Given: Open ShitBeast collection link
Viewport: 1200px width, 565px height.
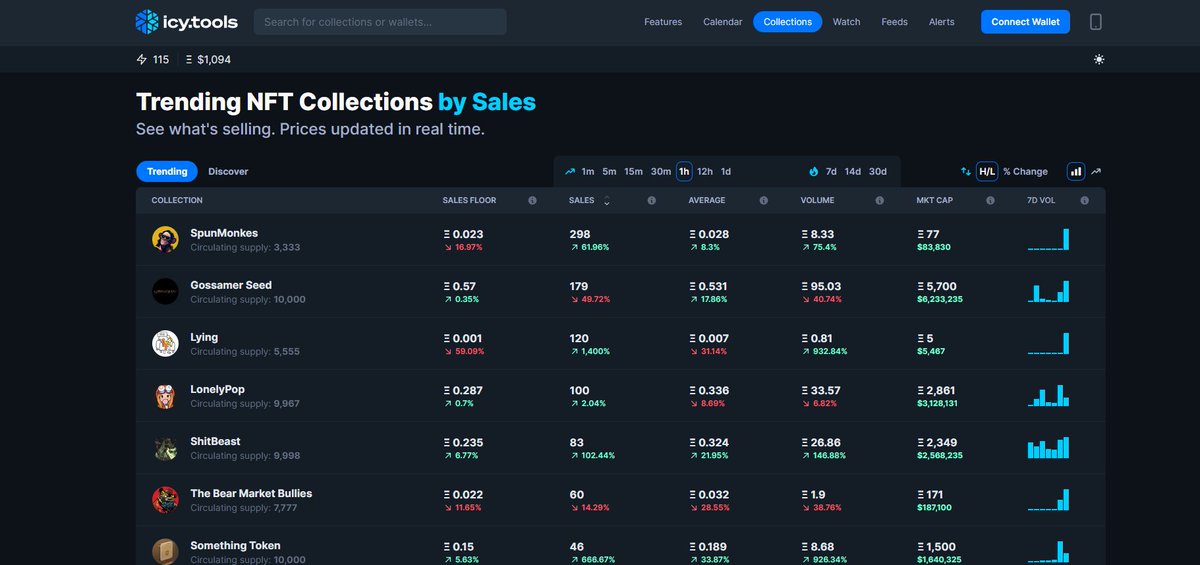Looking at the screenshot, I should coord(215,441).
